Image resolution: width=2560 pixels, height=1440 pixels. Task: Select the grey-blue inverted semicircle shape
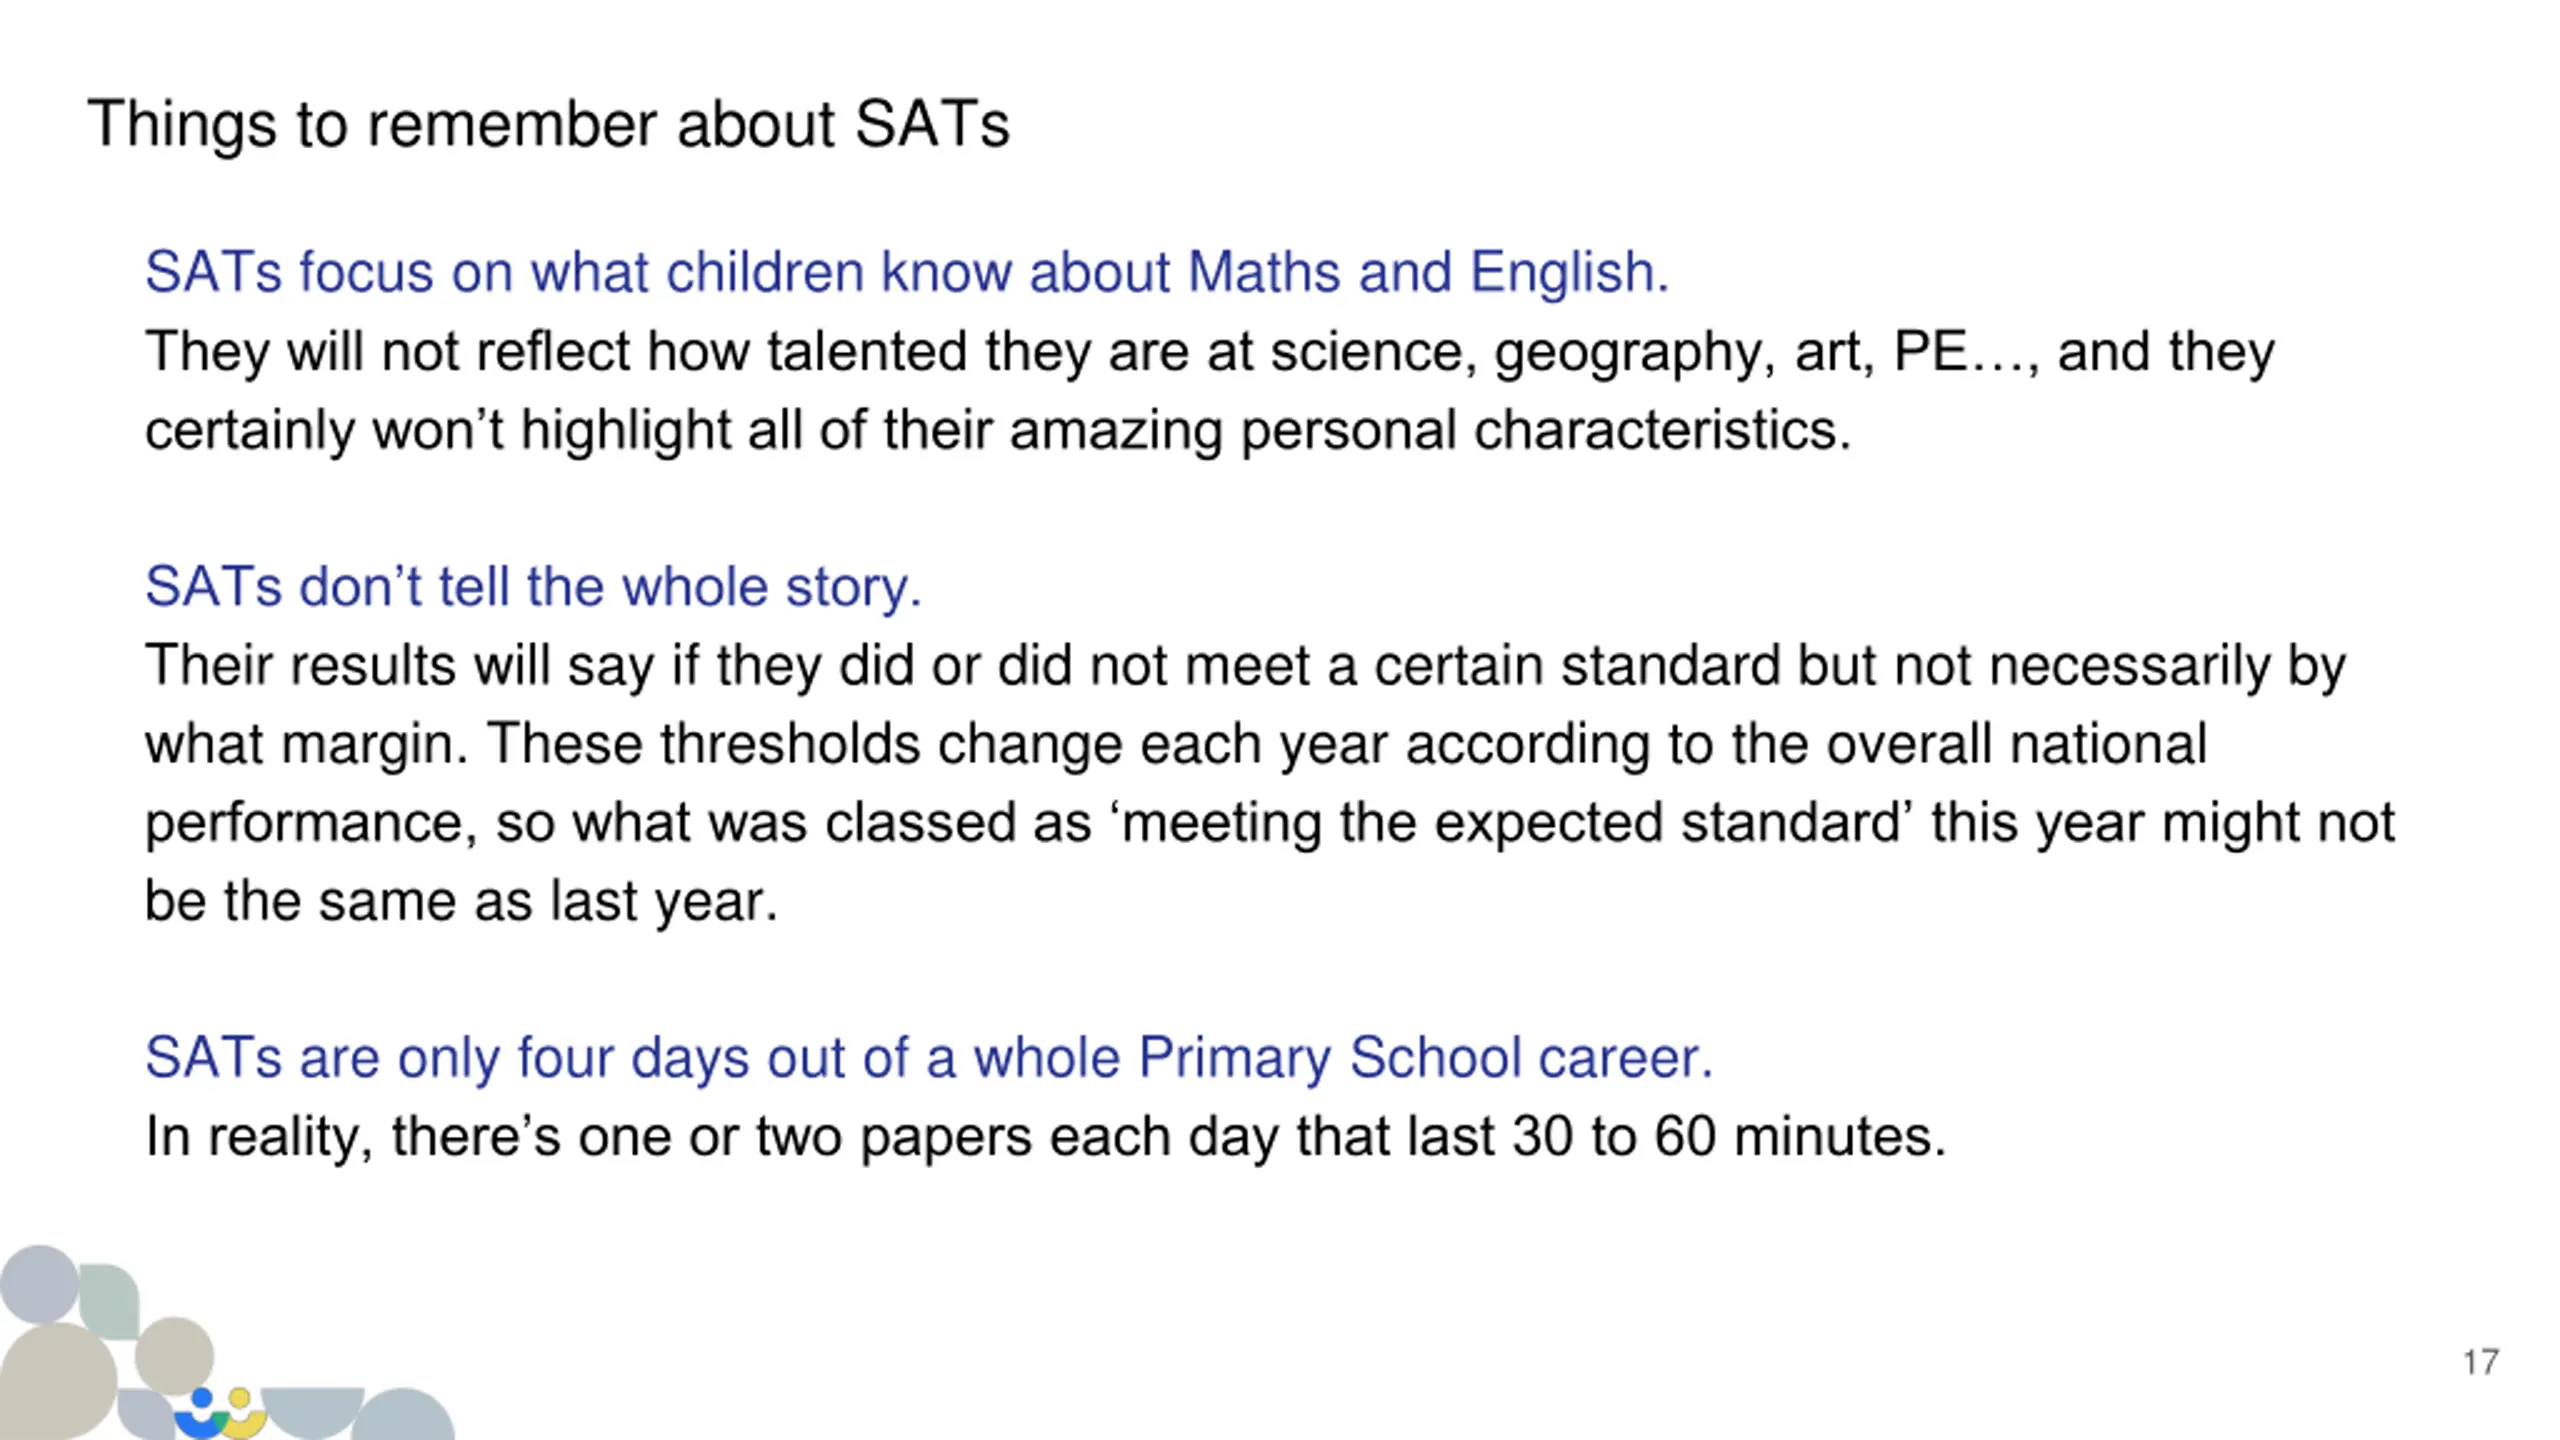click(x=312, y=1413)
